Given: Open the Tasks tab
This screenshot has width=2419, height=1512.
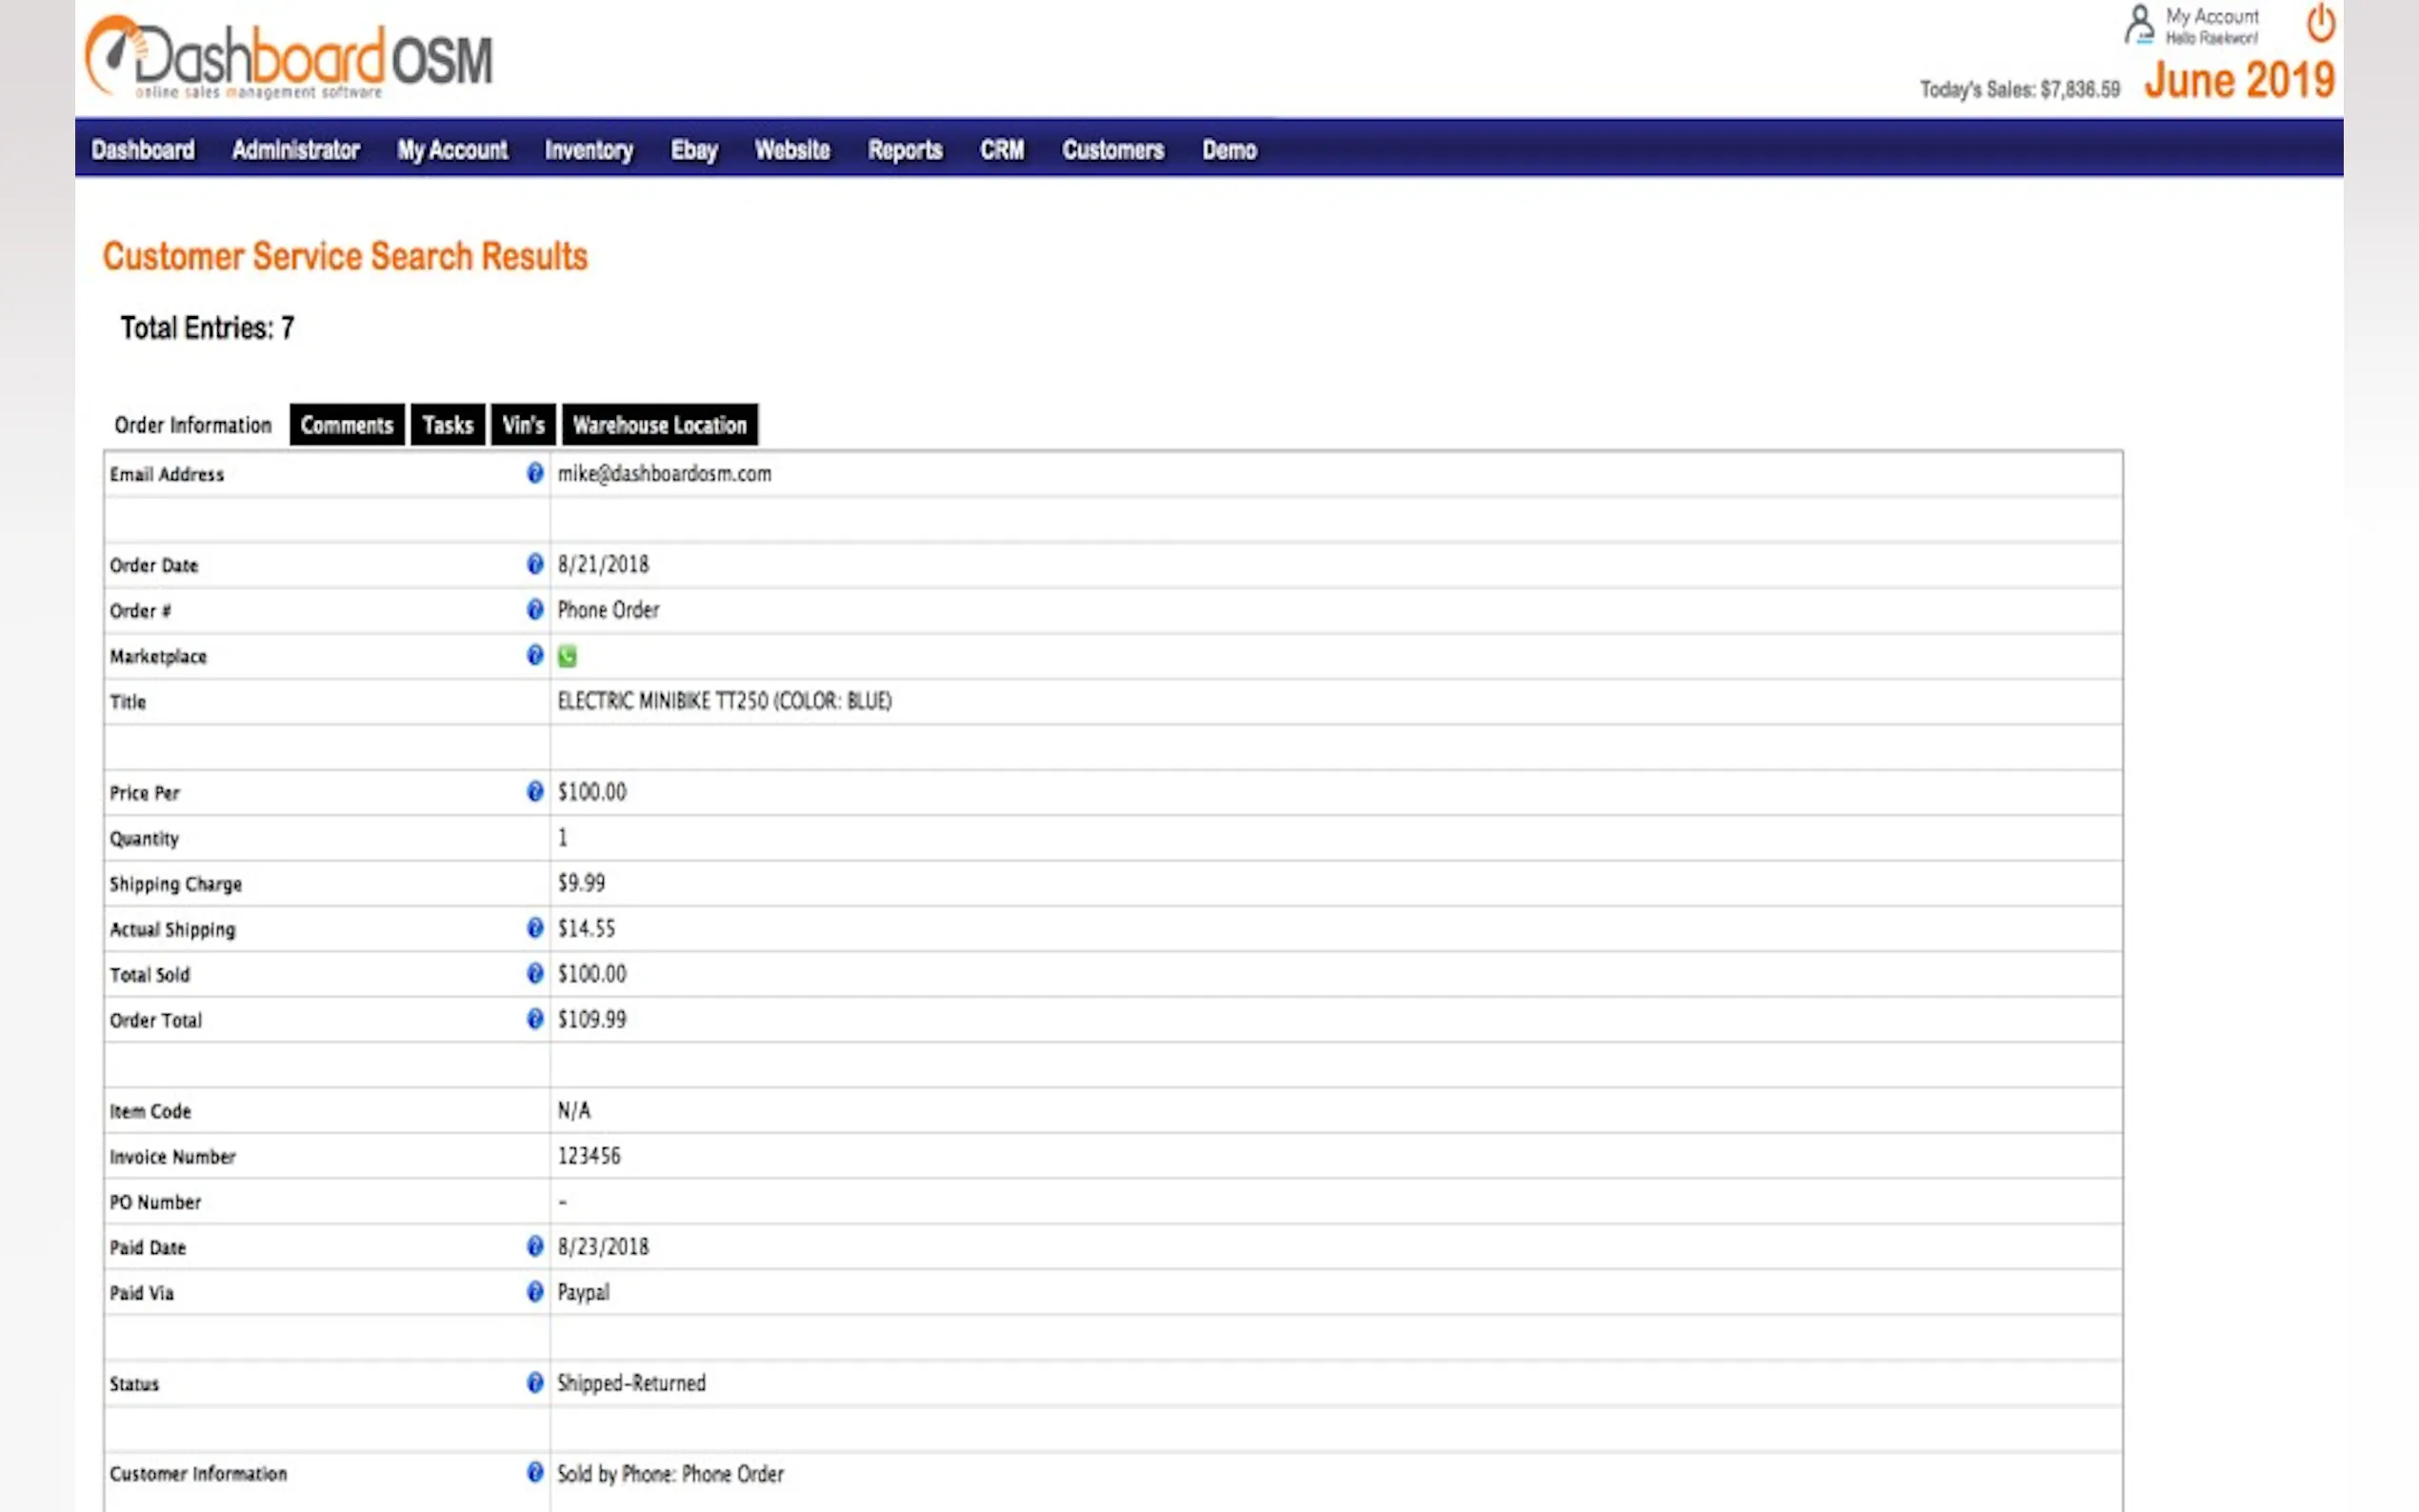Looking at the screenshot, I should pyautogui.click(x=447, y=425).
